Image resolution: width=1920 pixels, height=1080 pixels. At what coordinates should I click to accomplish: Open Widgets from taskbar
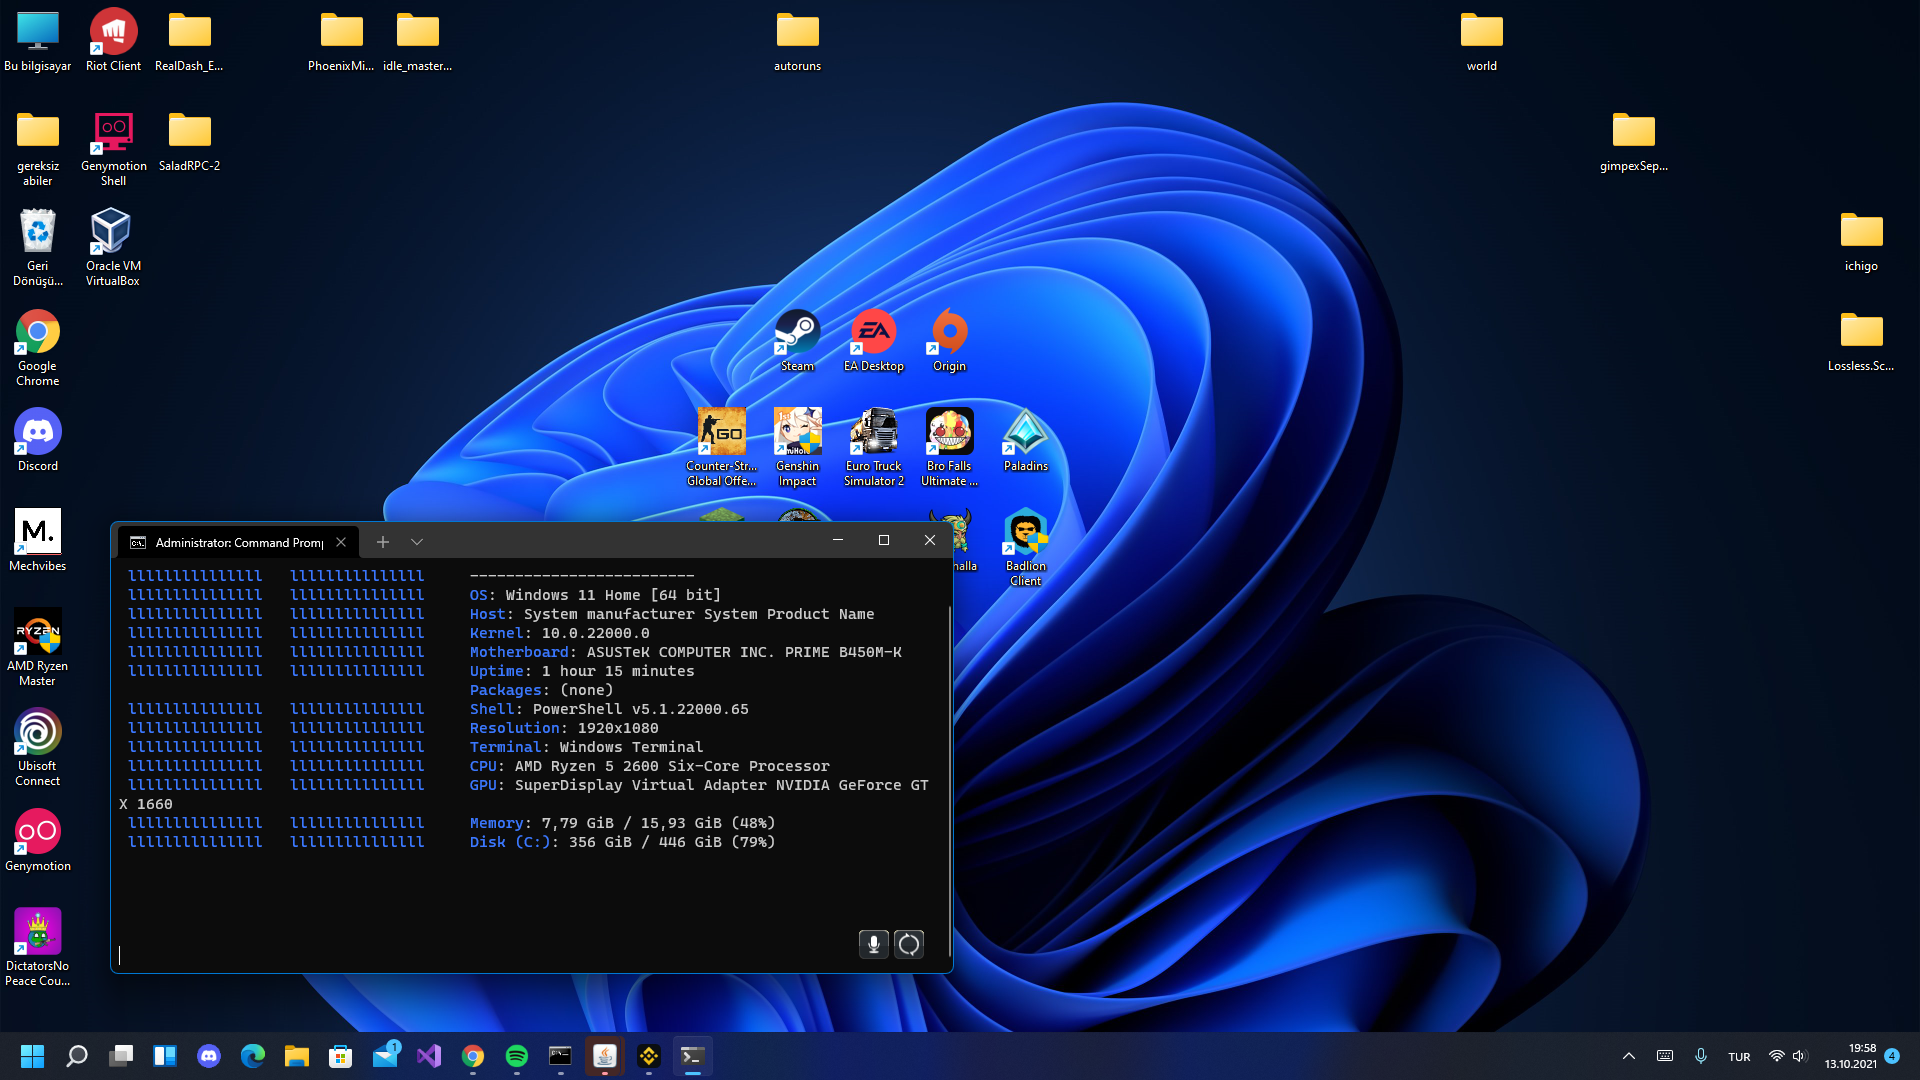pyautogui.click(x=164, y=1056)
